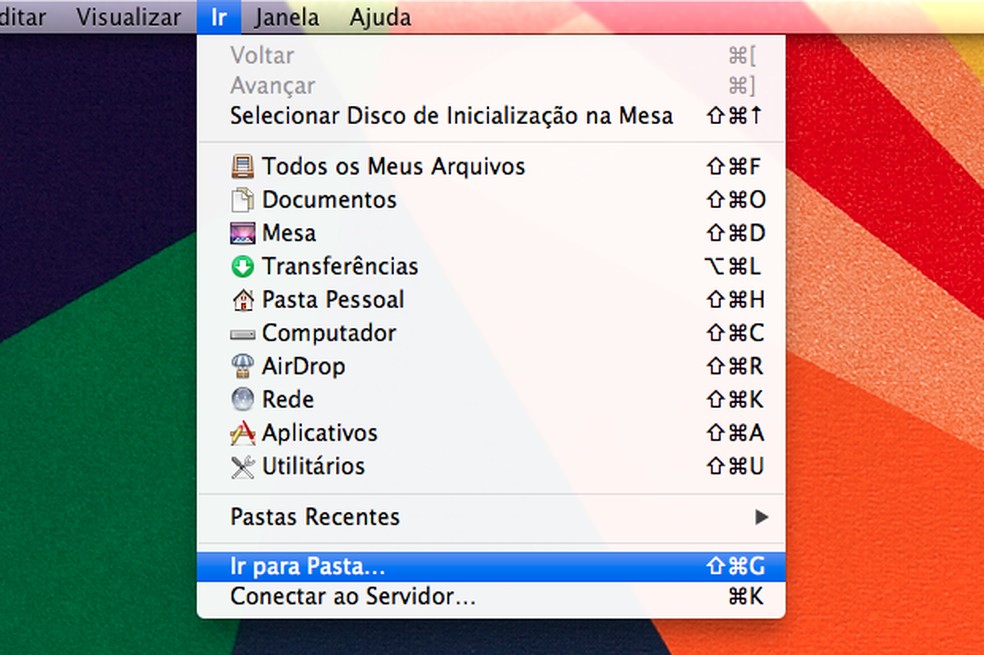Choose Conectar ao Servidor...
This screenshot has height=655, width=984.
pos(491,597)
